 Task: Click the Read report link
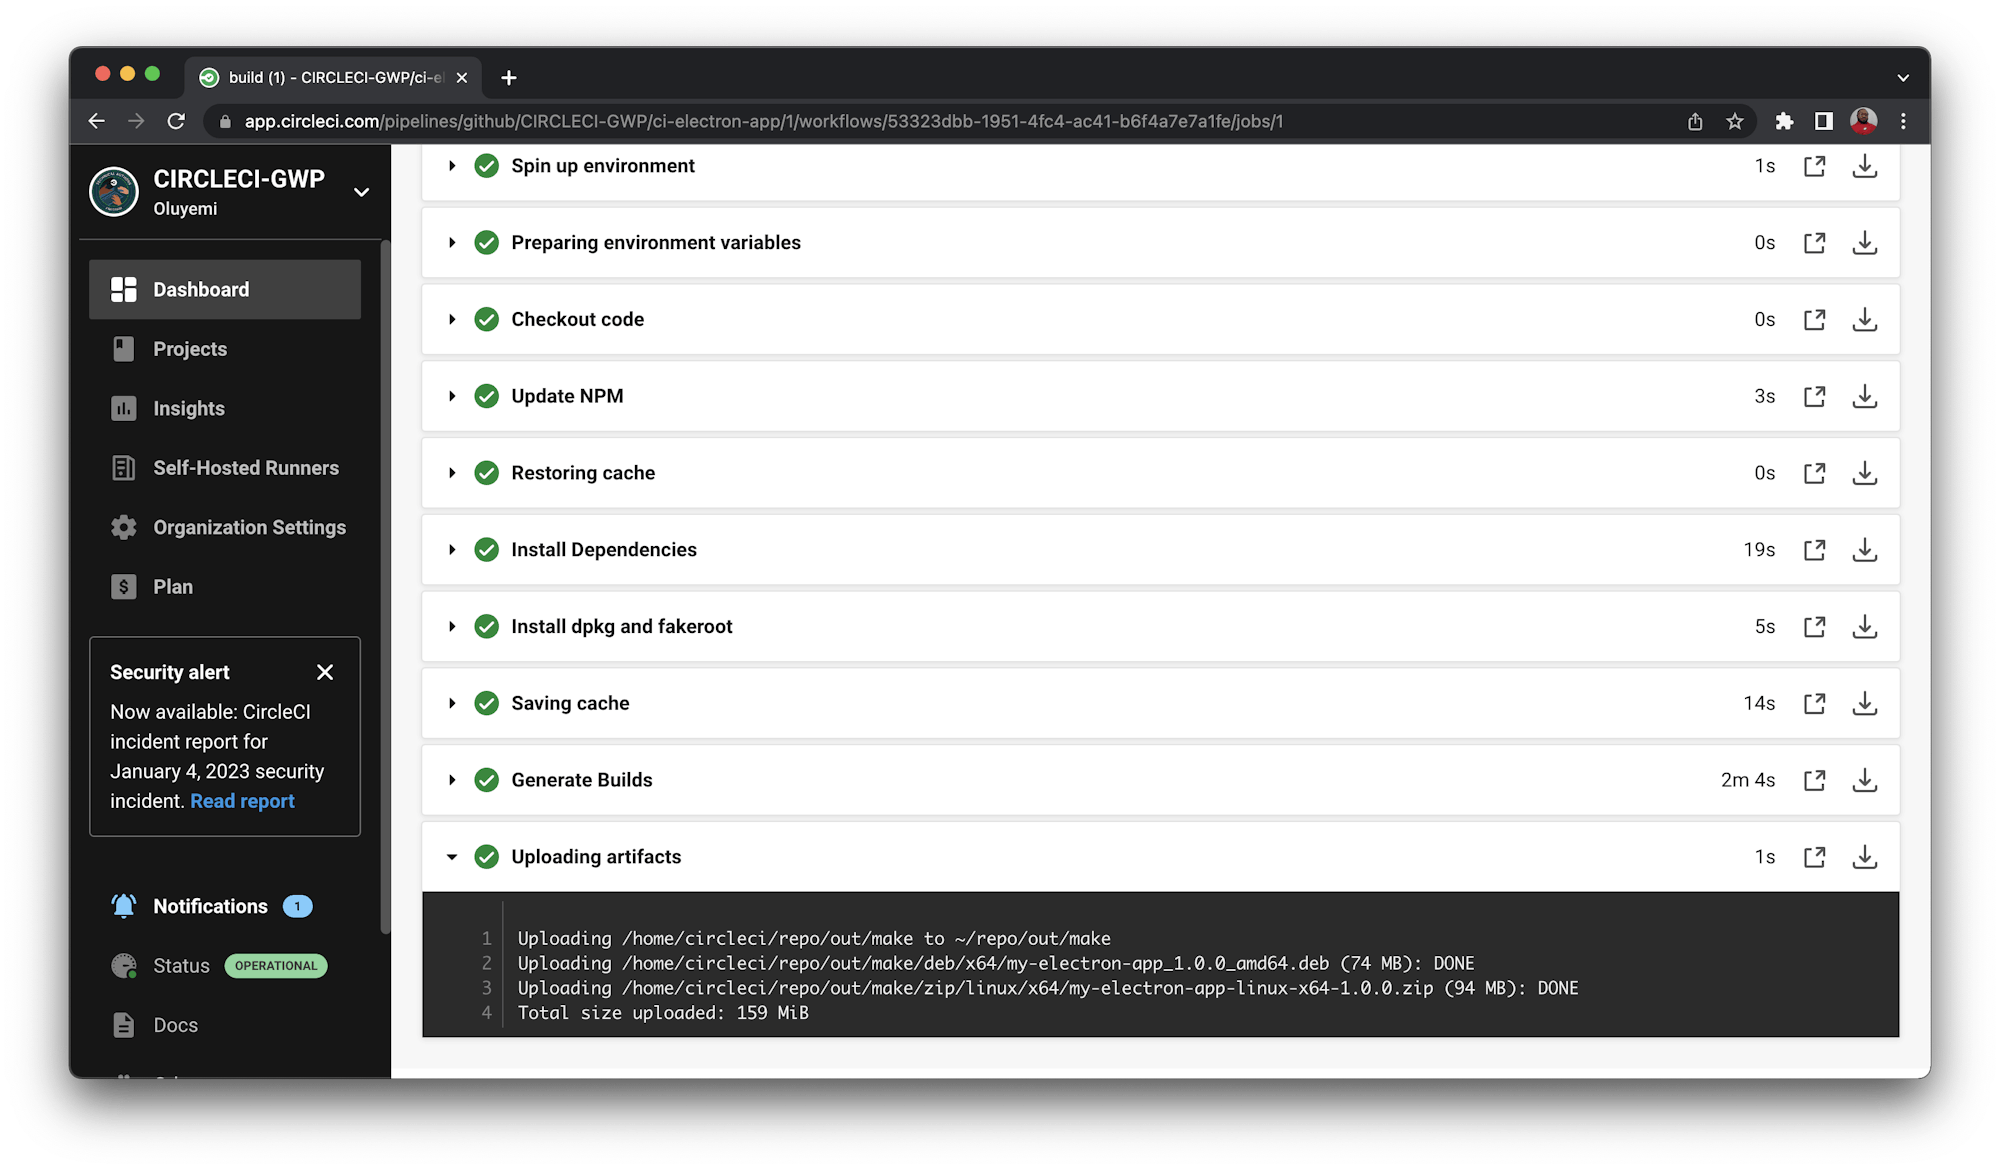pos(242,800)
